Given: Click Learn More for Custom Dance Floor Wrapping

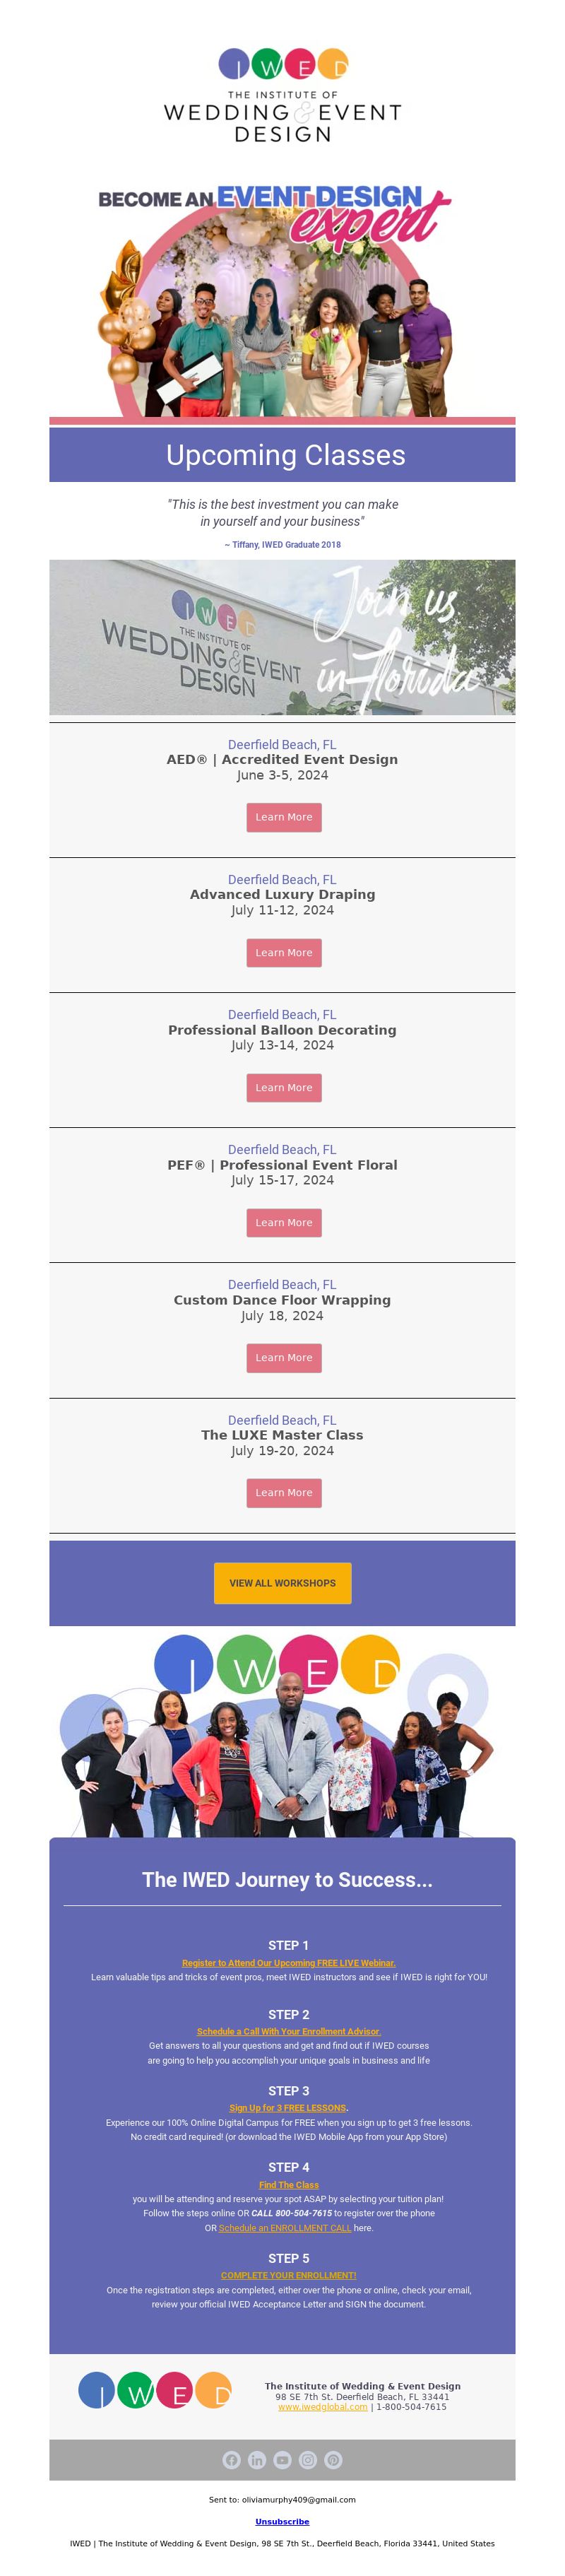Looking at the screenshot, I should tap(284, 1357).
